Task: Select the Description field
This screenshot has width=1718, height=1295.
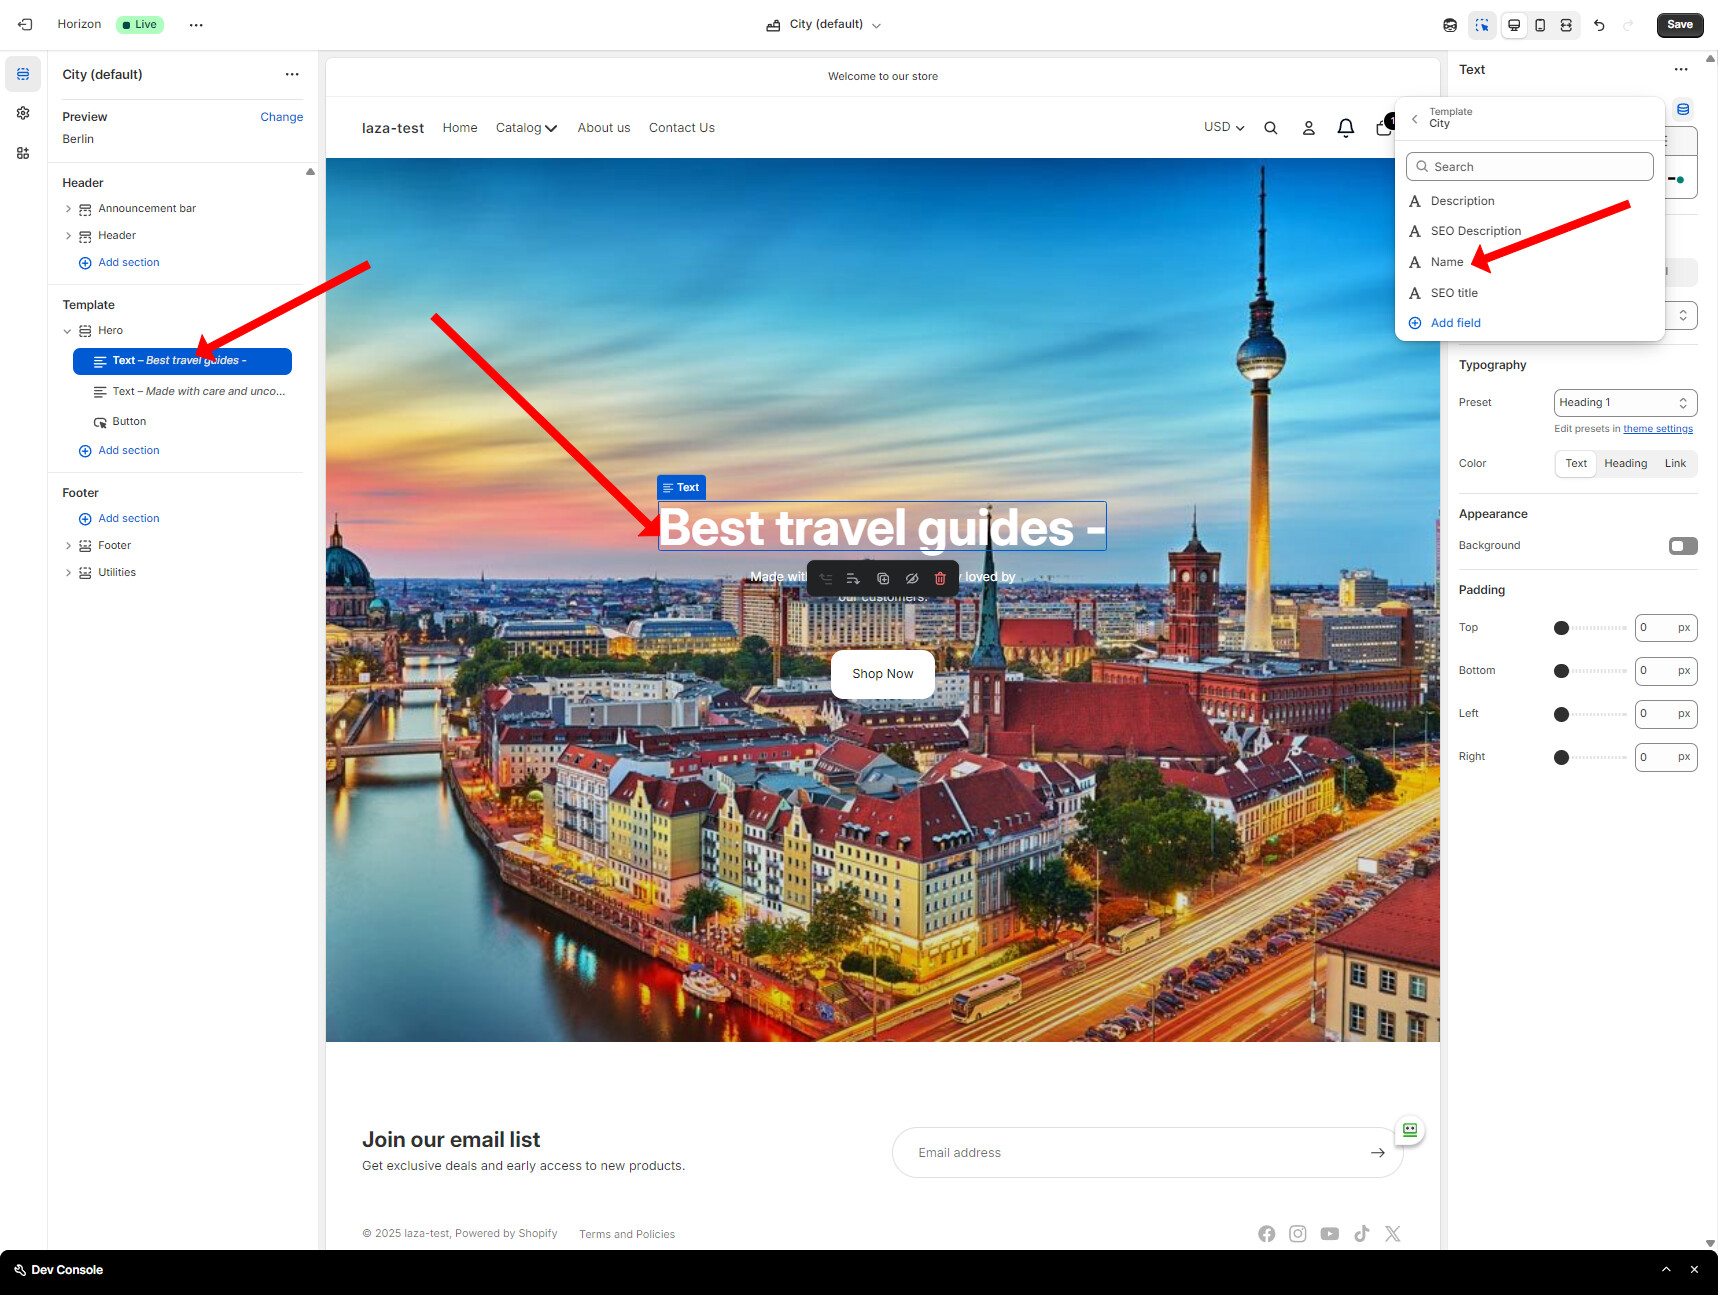Action: click(x=1529, y=201)
